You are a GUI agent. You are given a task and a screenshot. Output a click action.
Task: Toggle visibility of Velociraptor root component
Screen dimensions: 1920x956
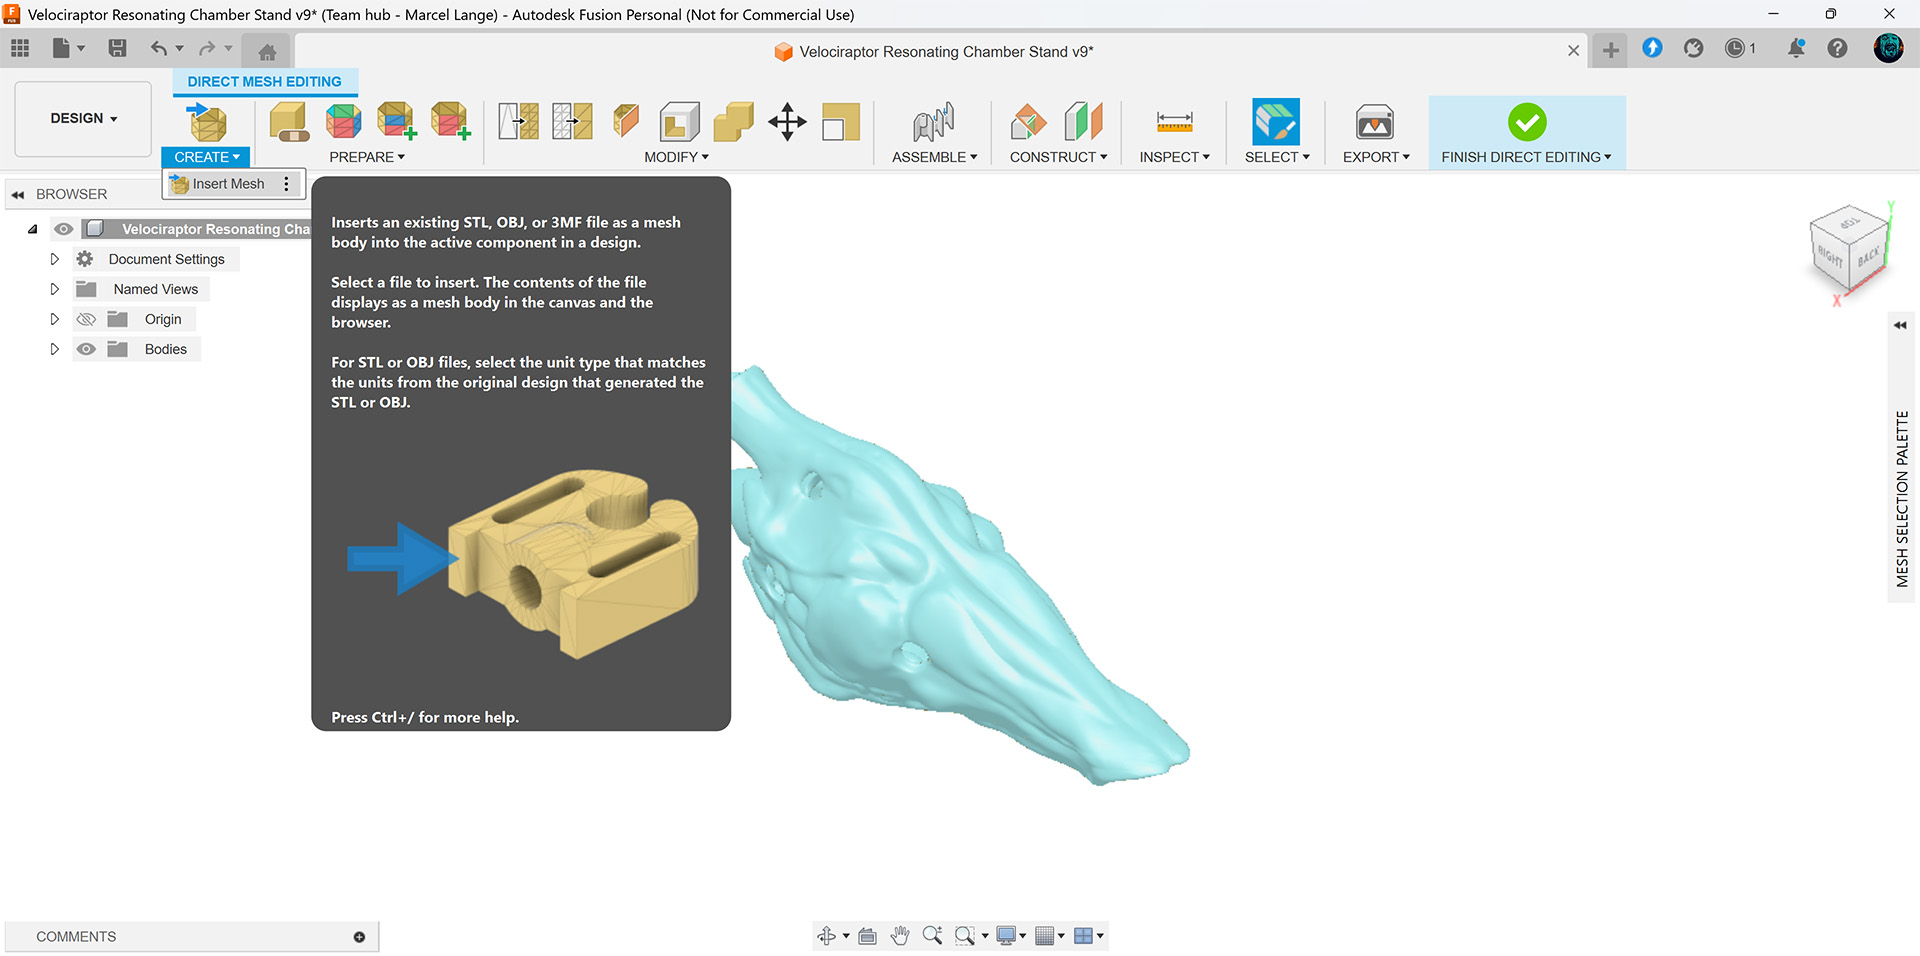click(x=63, y=229)
